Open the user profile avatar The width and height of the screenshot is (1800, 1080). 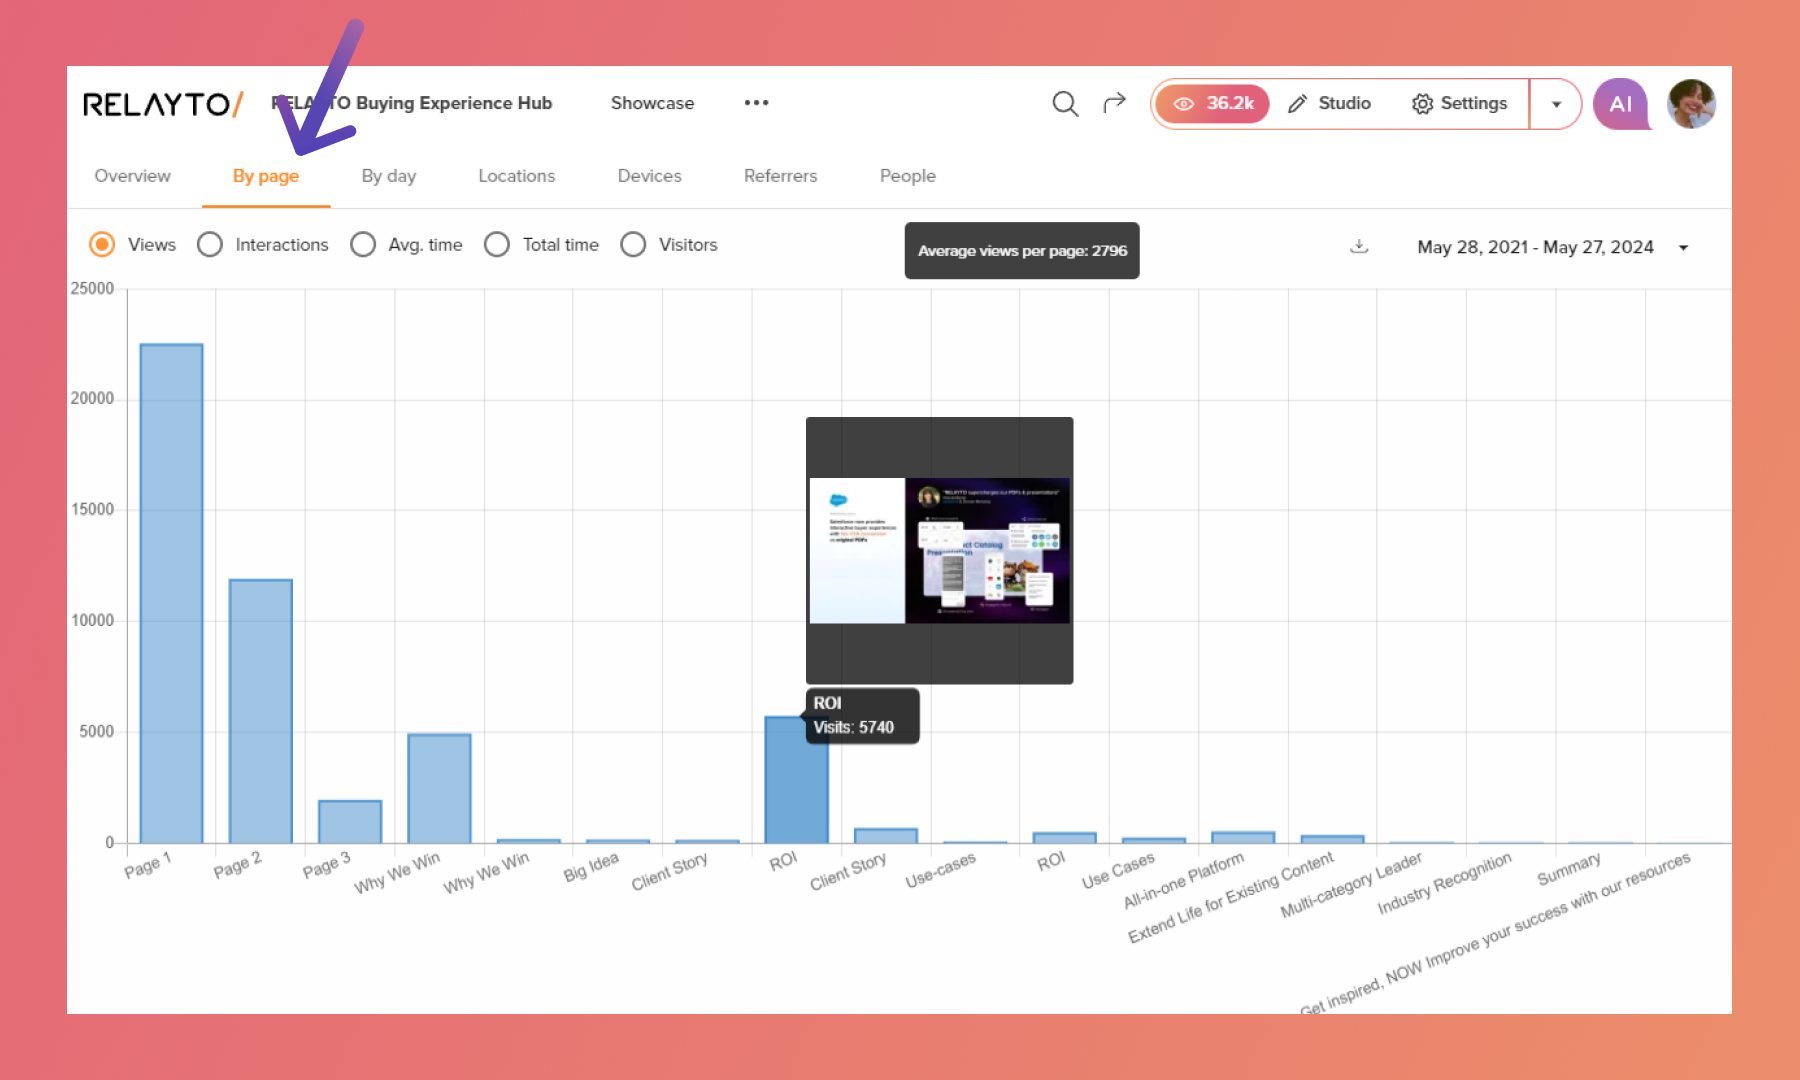(1692, 104)
